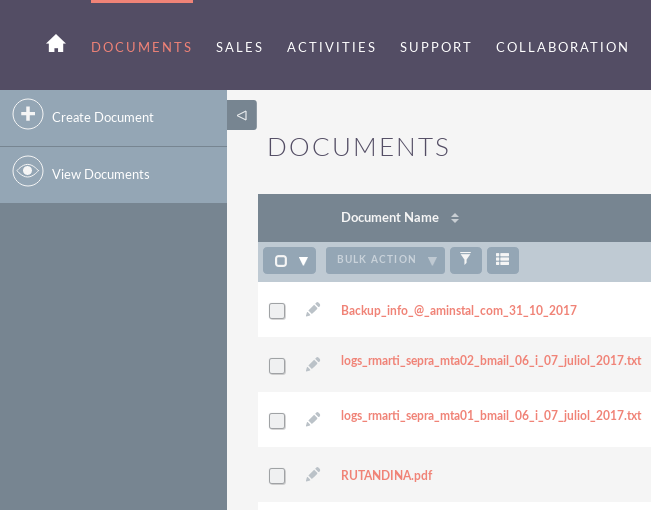The width and height of the screenshot is (651, 510).
Task: Edit Backup_info document via pencil icon
Action: tap(313, 309)
